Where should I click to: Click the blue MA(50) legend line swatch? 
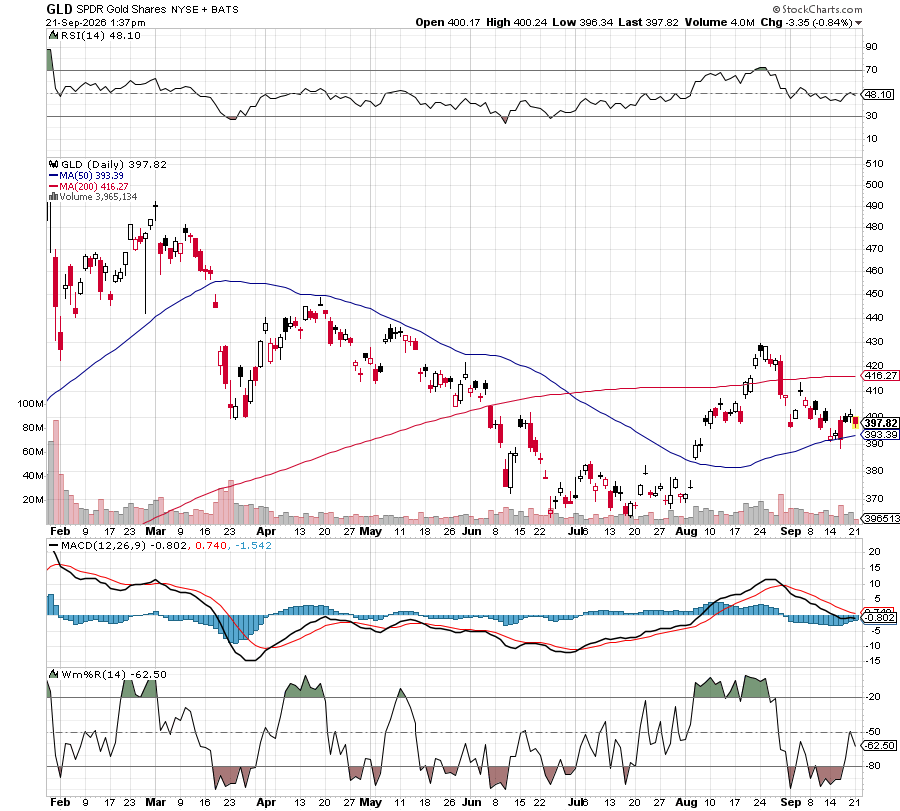(53, 176)
